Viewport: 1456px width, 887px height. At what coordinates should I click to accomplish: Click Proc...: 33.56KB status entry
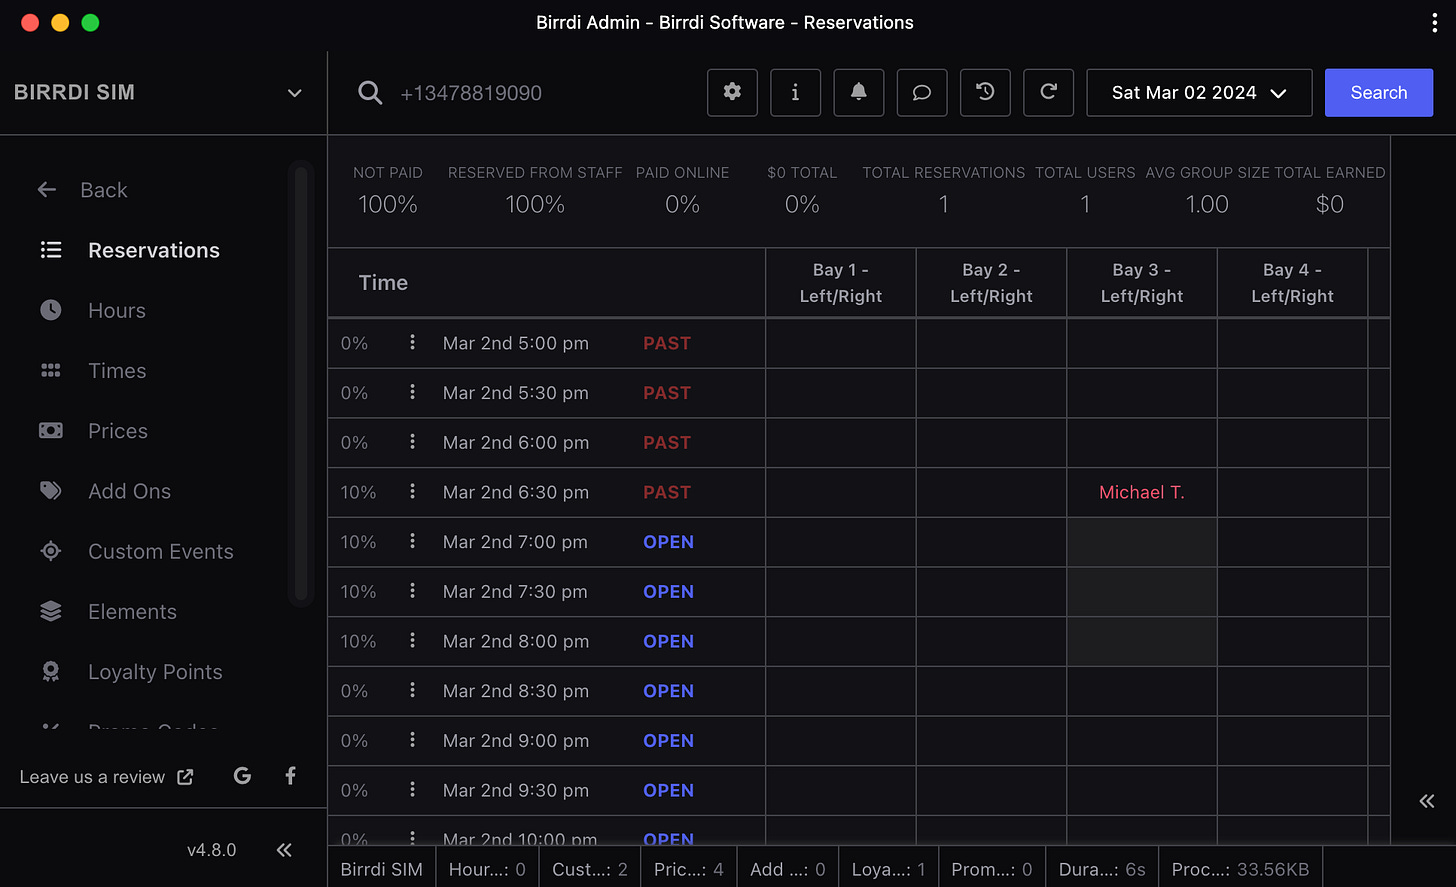[1240, 869]
